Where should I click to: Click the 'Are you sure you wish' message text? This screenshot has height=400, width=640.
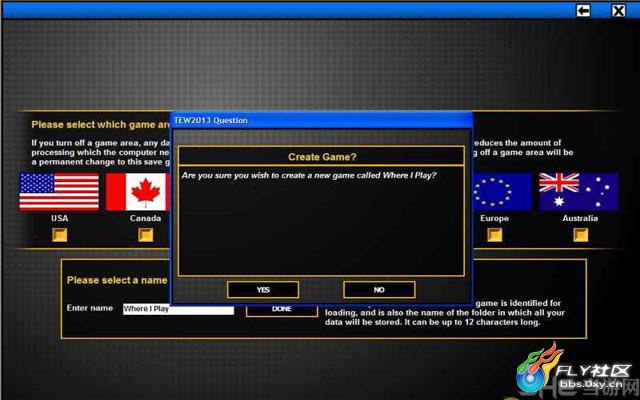click(309, 176)
